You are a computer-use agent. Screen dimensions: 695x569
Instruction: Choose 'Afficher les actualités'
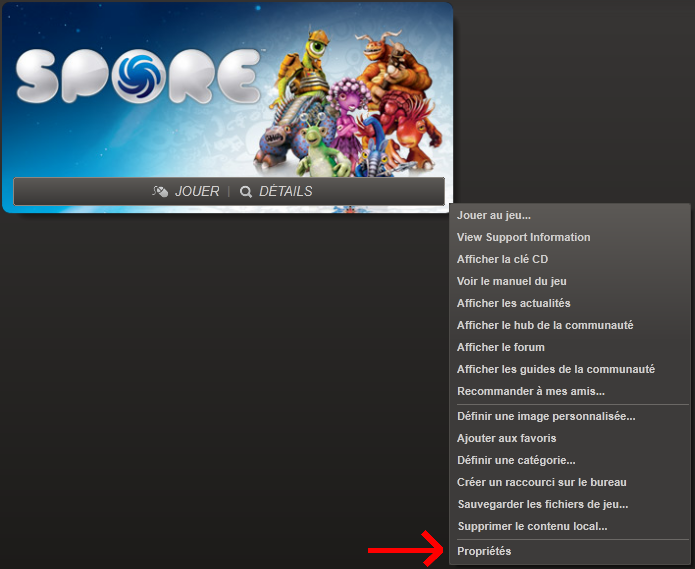click(570, 304)
